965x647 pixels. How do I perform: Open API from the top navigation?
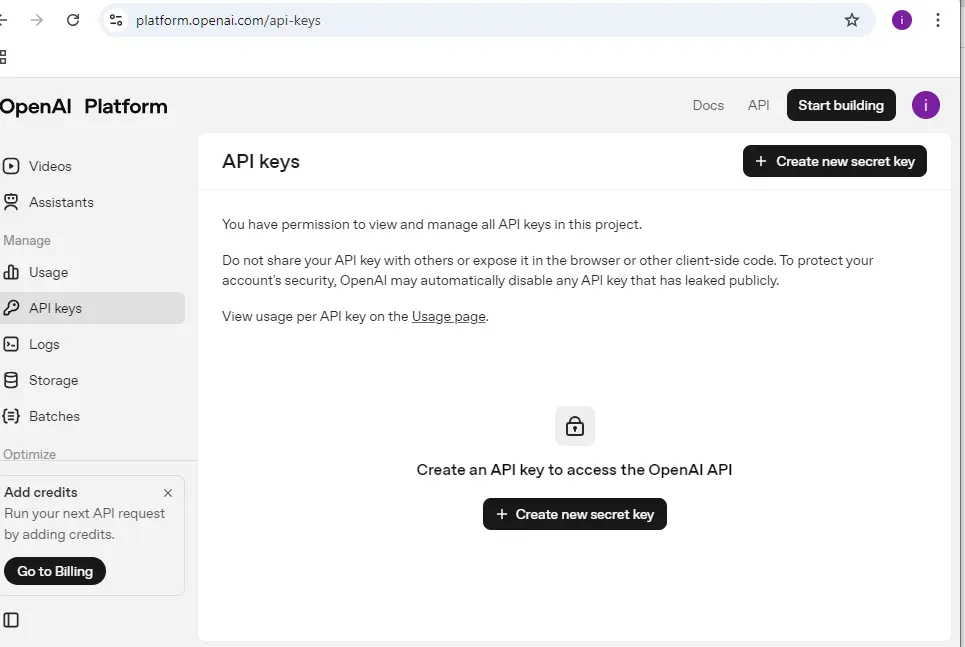tap(758, 105)
